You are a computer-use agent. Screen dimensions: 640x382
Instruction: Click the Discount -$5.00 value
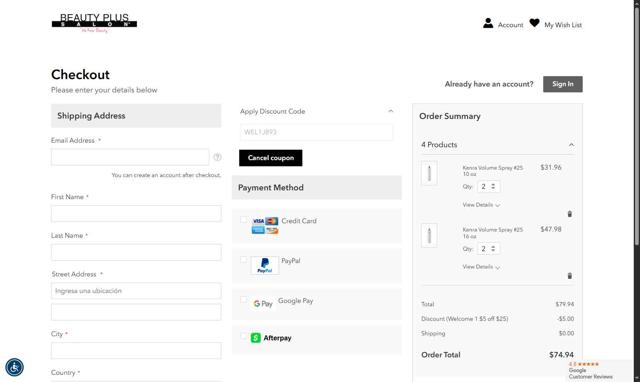coord(566,319)
